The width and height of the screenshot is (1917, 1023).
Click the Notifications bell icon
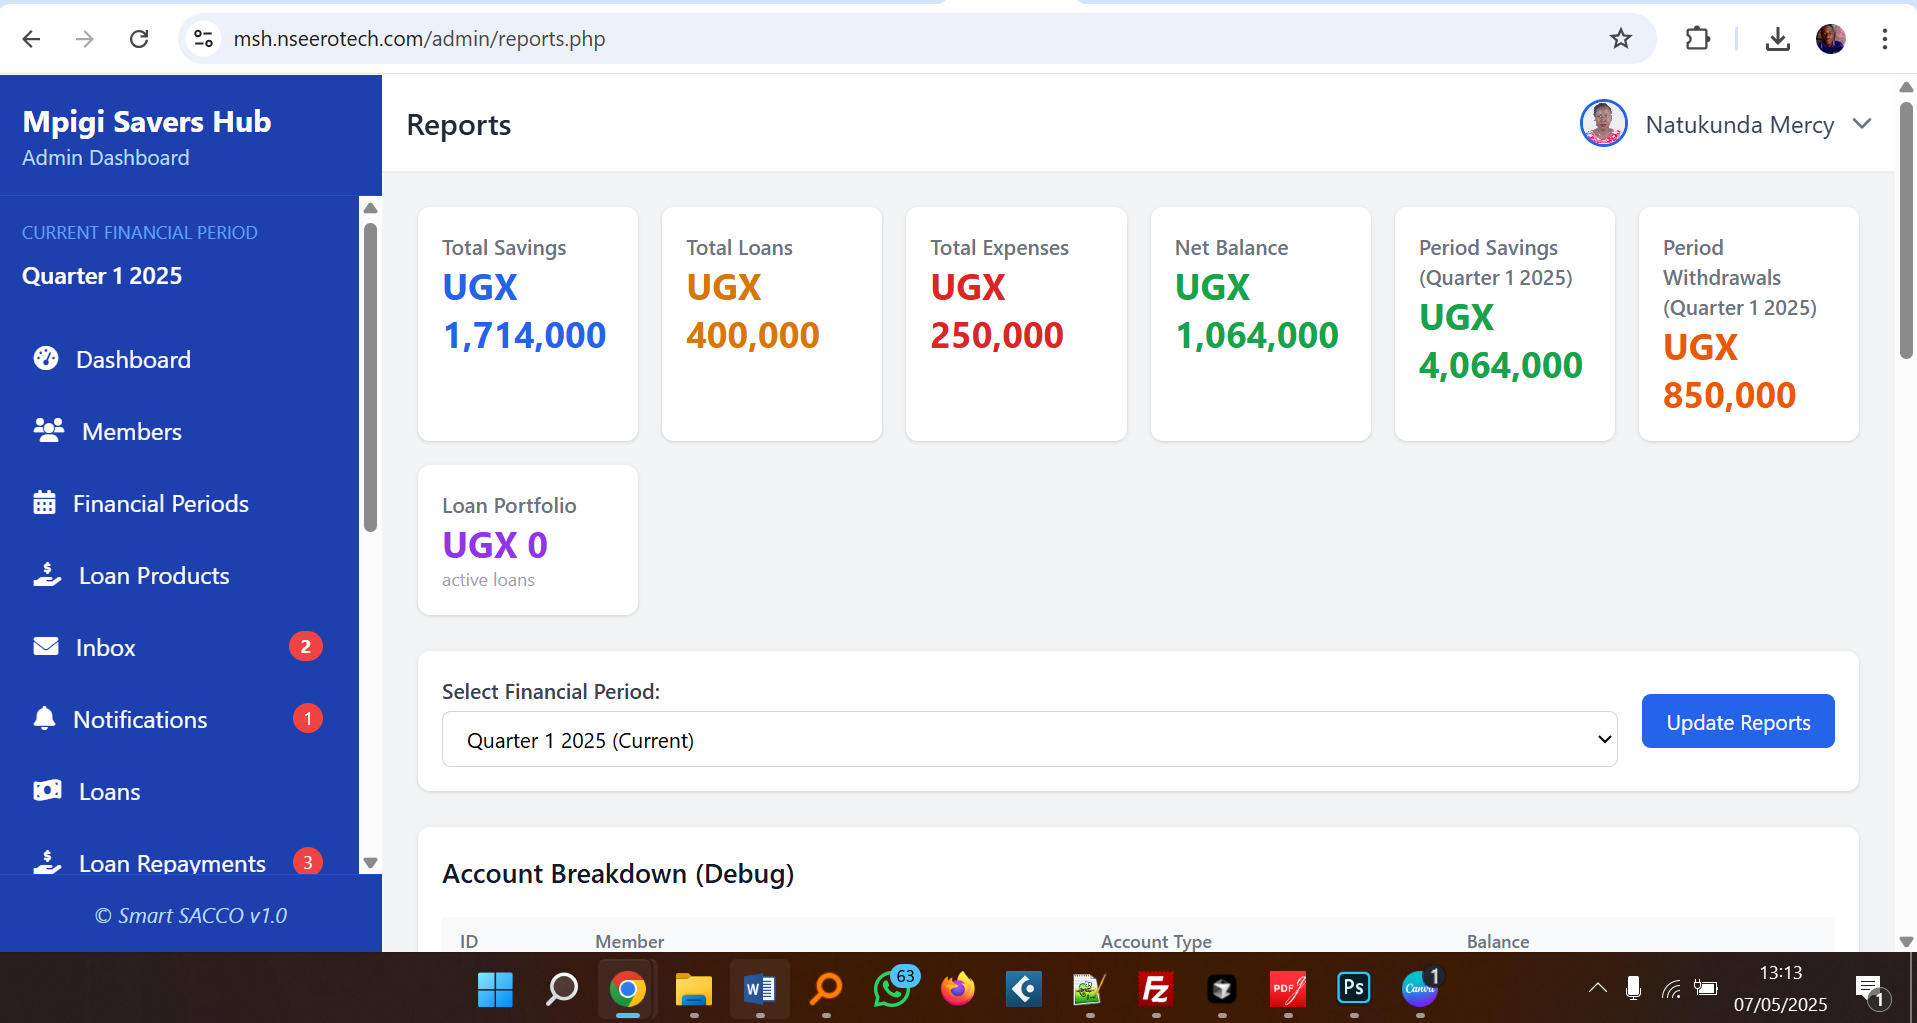click(44, 719)
